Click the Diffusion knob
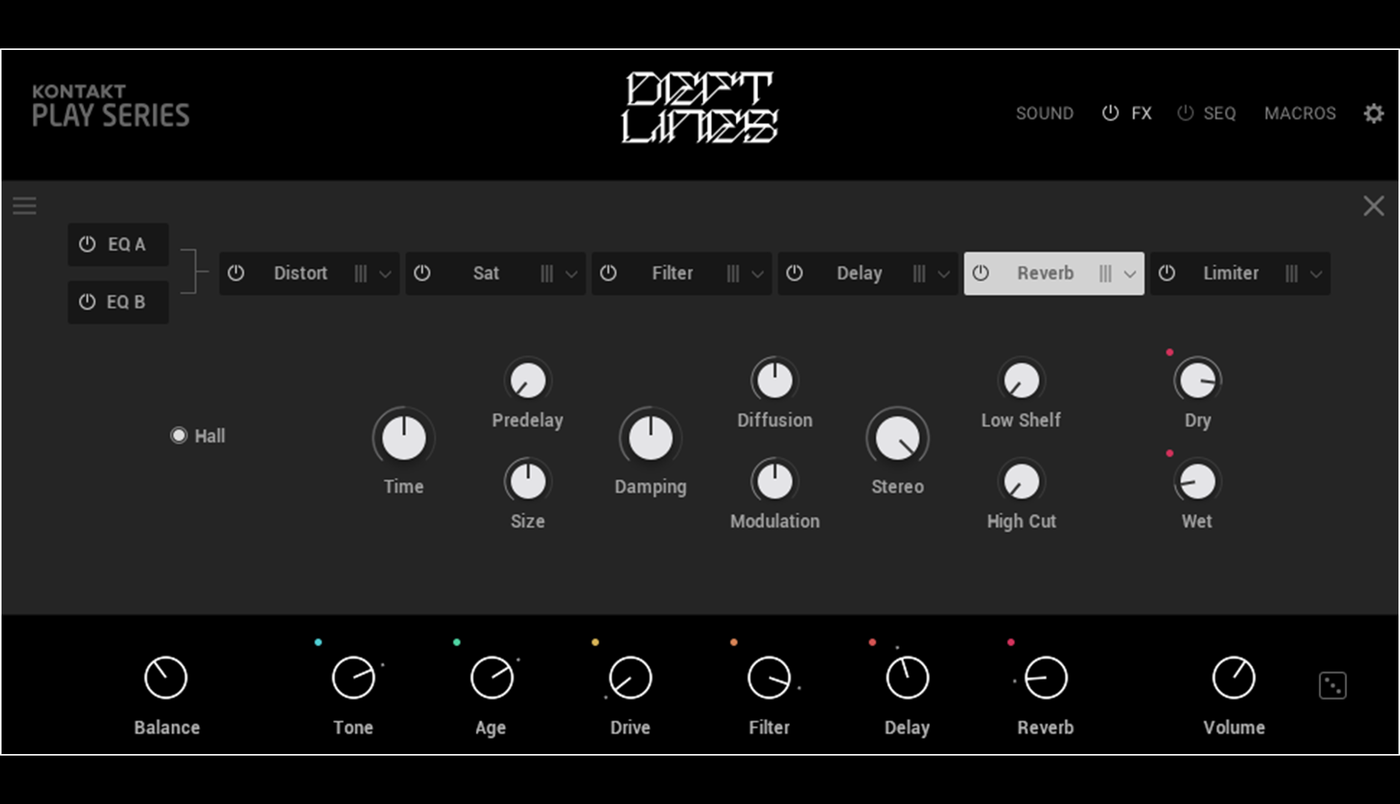 tap(775, 381)
